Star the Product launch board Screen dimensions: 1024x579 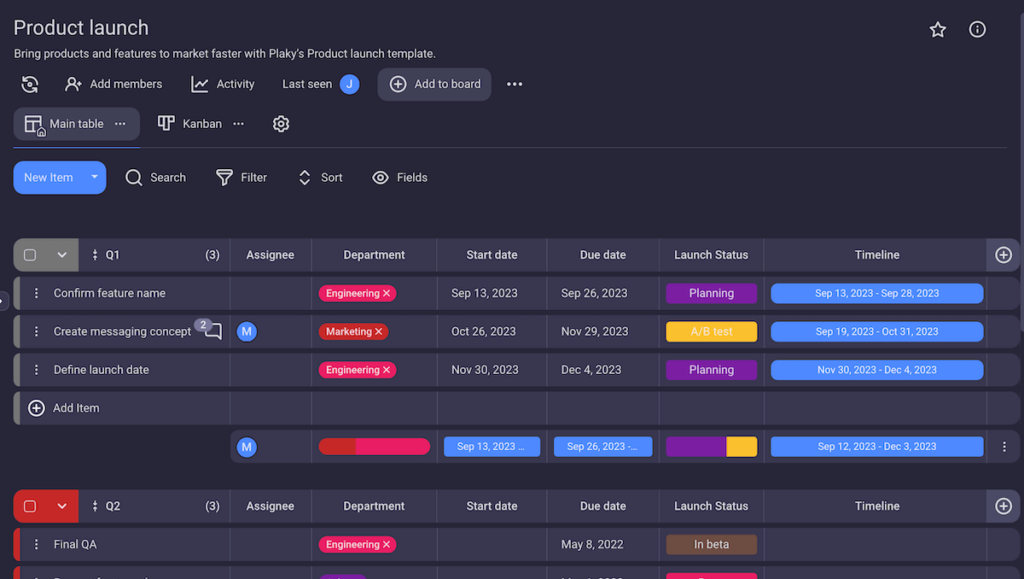pos(937,29)
